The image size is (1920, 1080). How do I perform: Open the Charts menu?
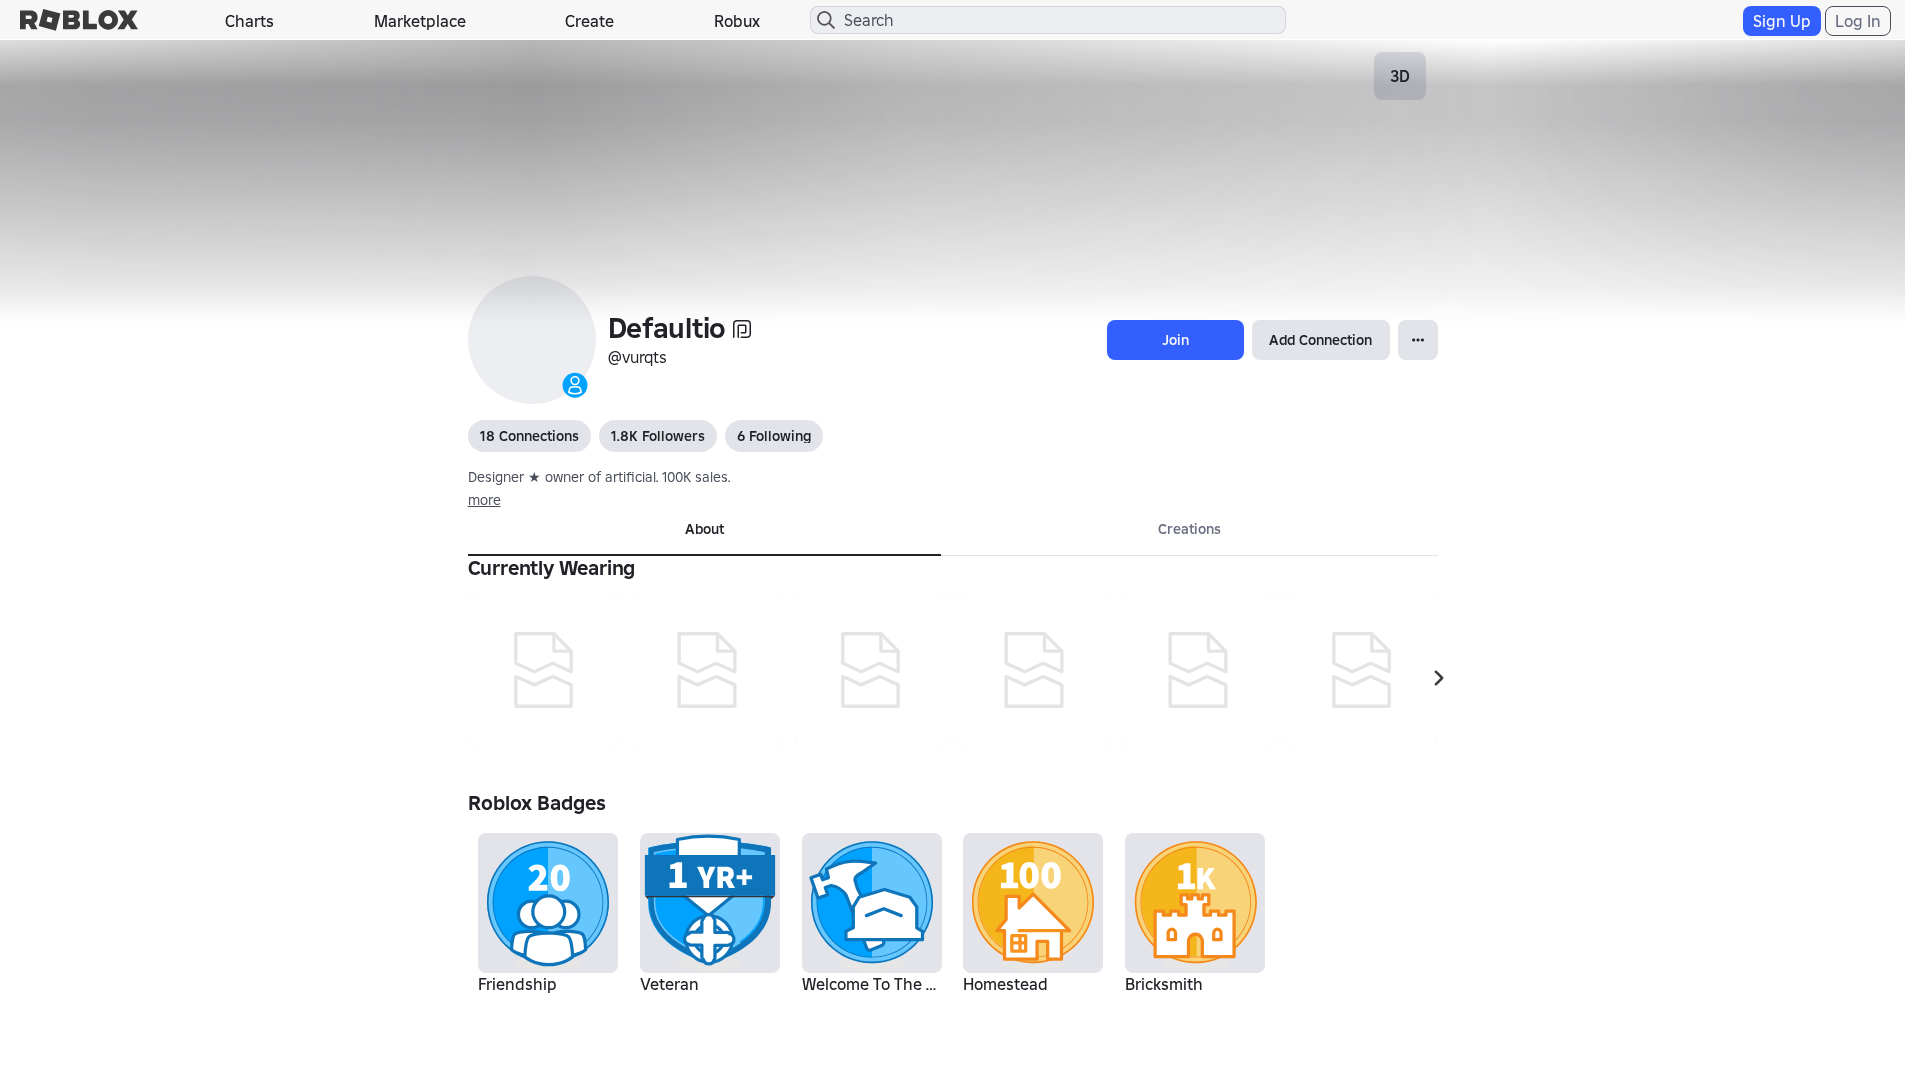coord(249,21)
